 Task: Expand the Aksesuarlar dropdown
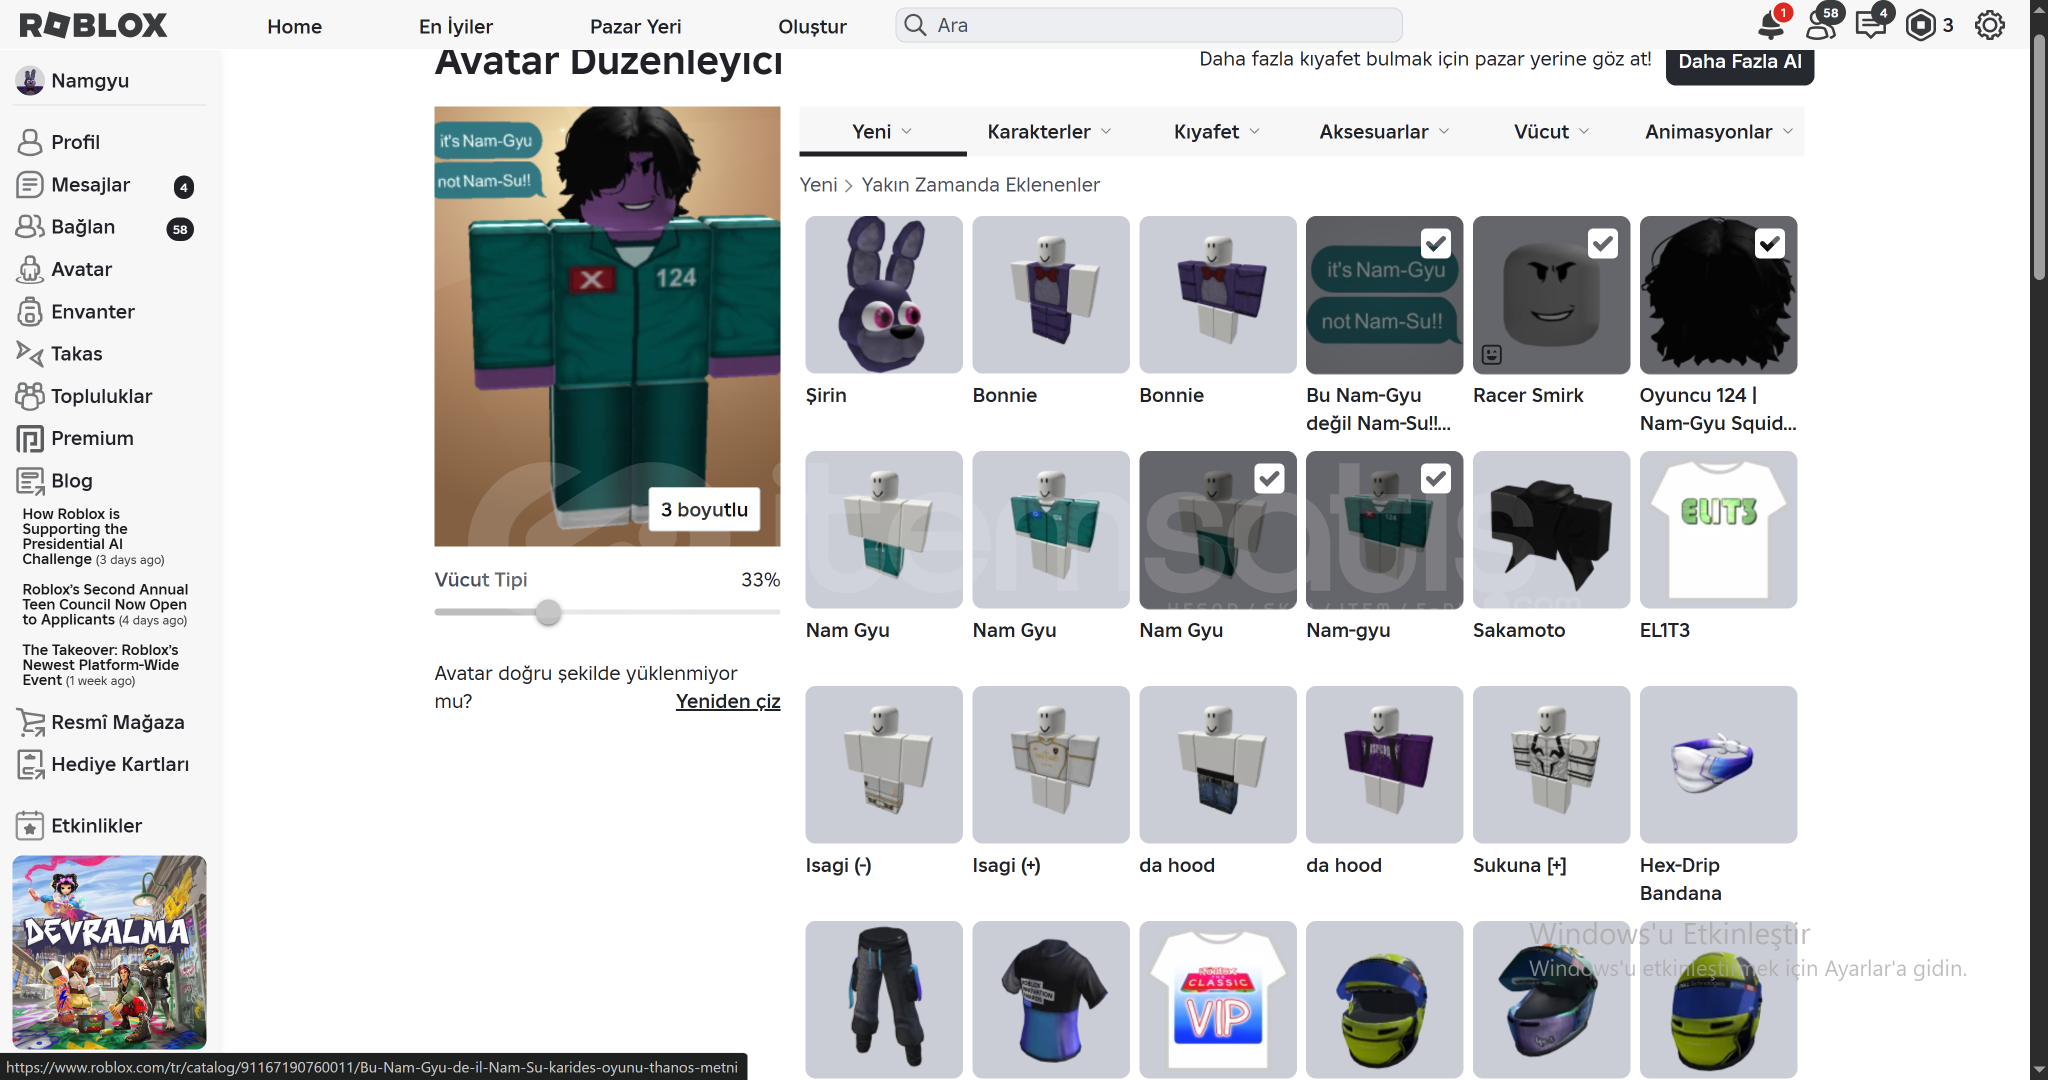click(1385, 132)
